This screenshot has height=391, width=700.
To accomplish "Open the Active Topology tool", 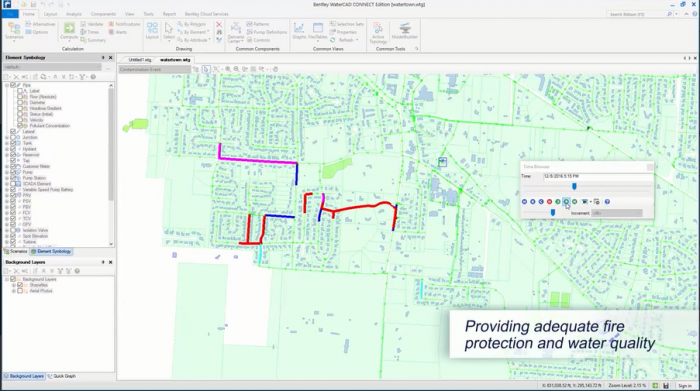I will coord(378,33).
